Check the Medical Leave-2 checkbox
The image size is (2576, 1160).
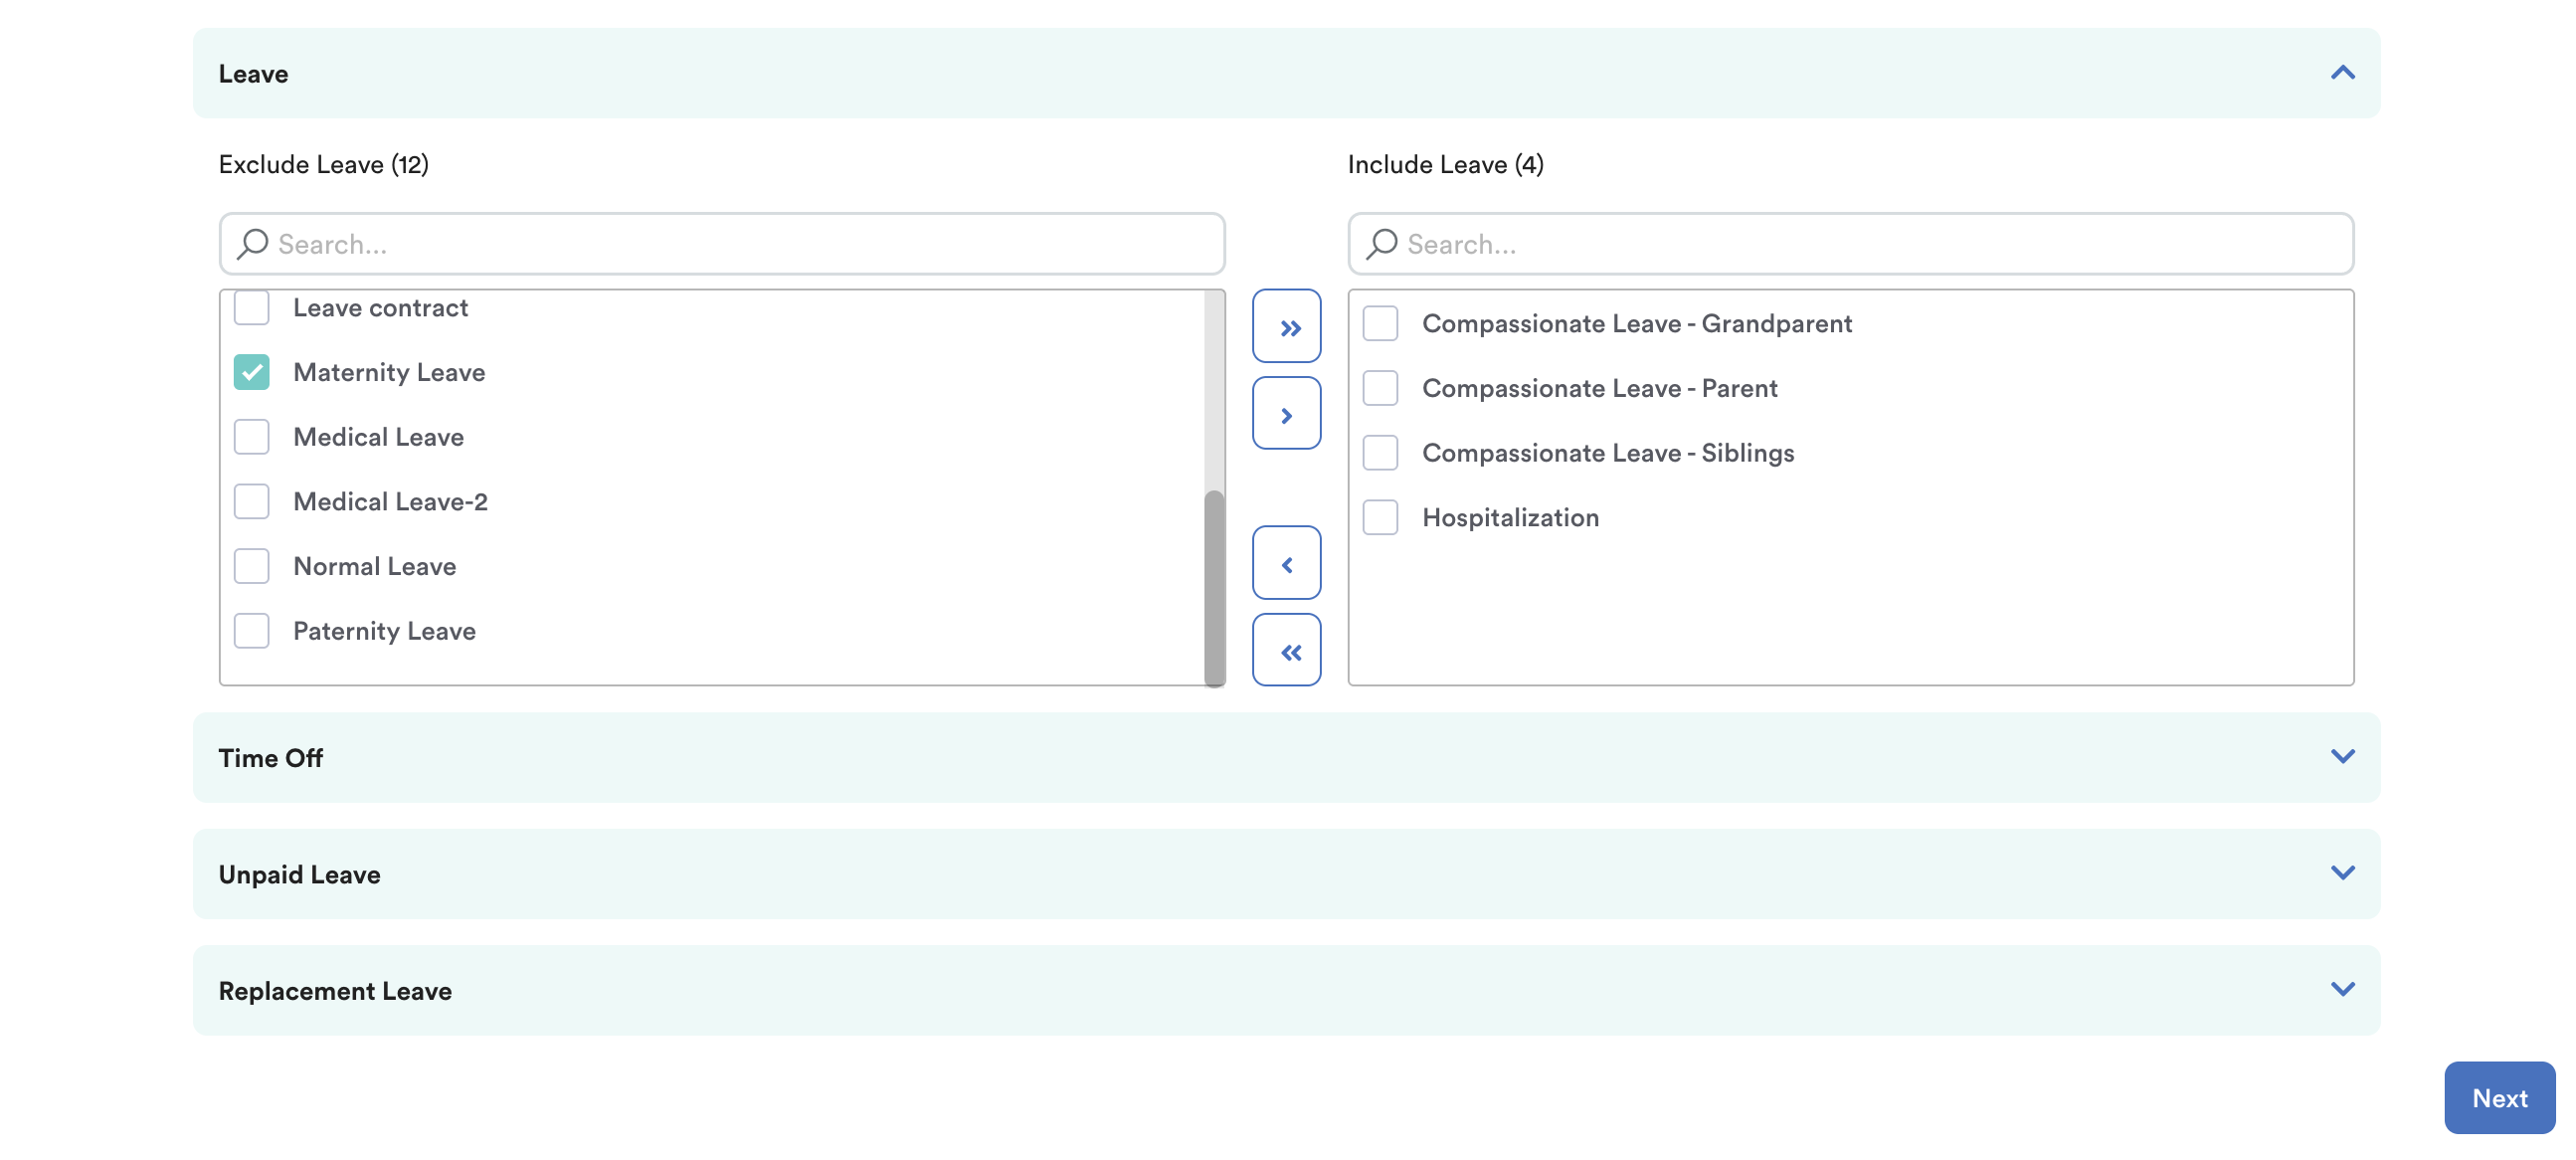coord(252,501)
